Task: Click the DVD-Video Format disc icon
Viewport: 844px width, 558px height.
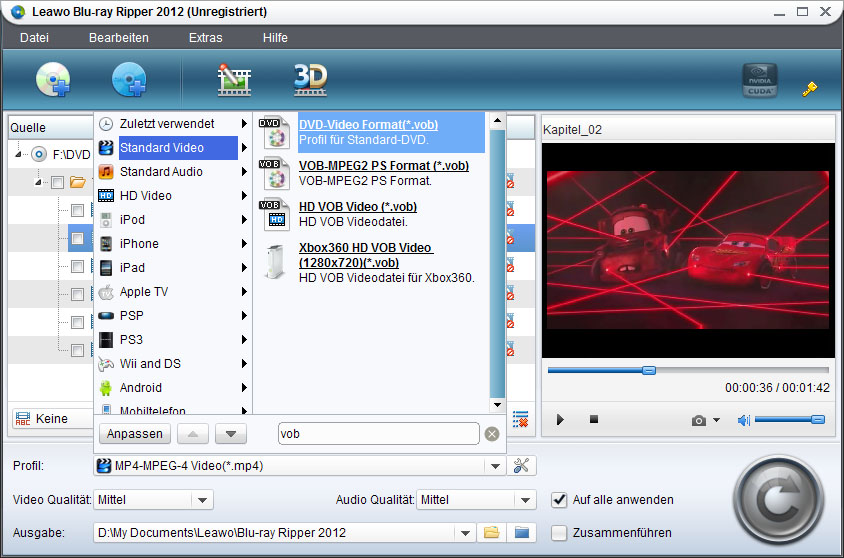Action: coord(277,132)
